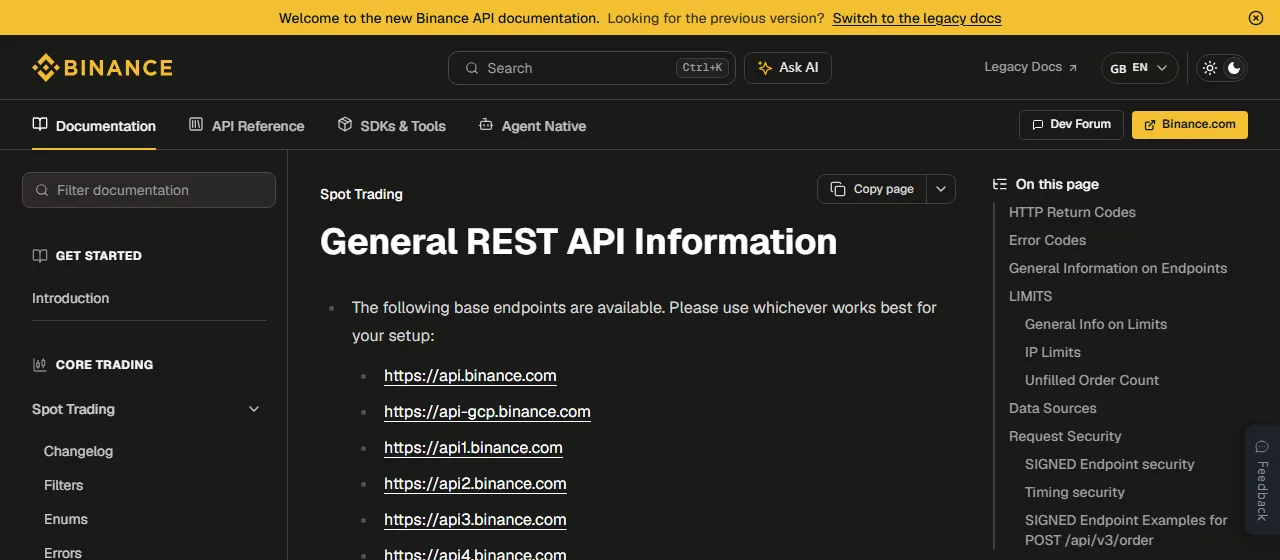Click the Dev Forum button
This screenshot has height=560, width=1280.
pyautogui.click(x=1071, y=125)
